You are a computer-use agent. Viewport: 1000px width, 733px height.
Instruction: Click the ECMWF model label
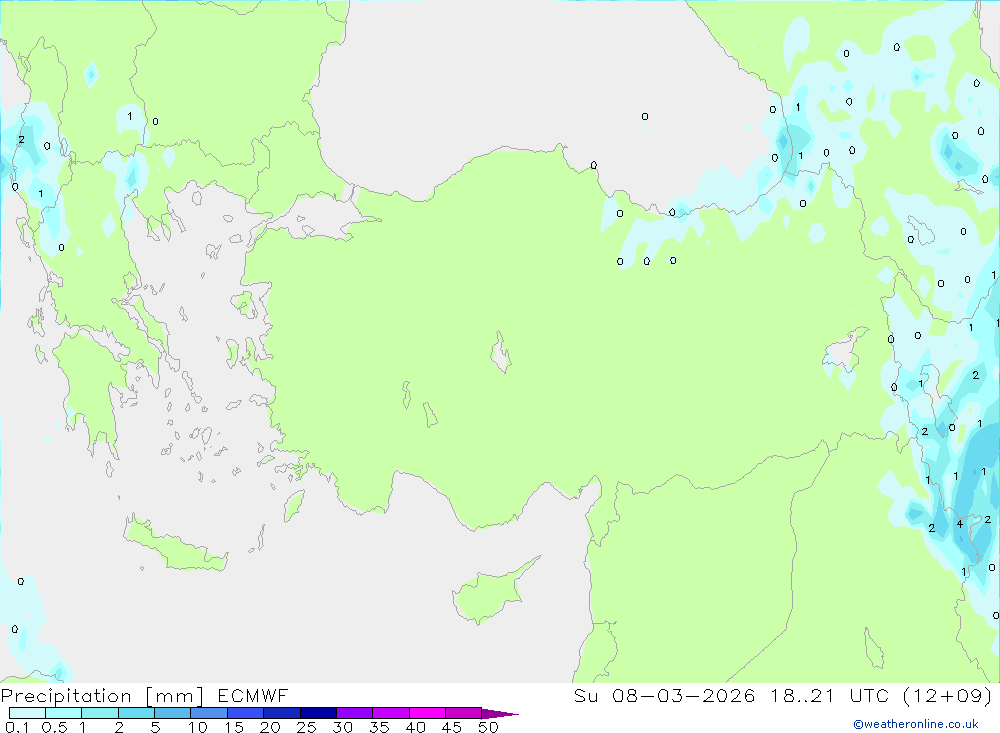click(x=253, y=695)
